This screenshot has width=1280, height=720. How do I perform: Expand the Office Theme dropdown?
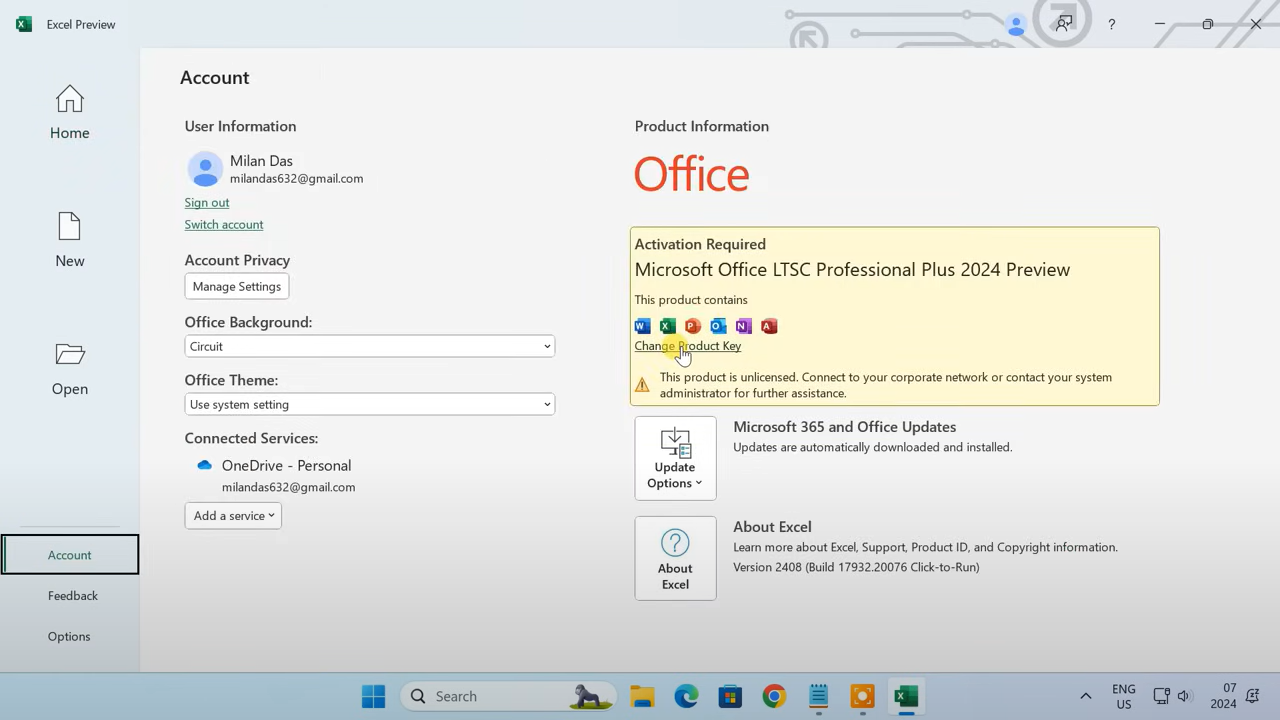(369, 404)
